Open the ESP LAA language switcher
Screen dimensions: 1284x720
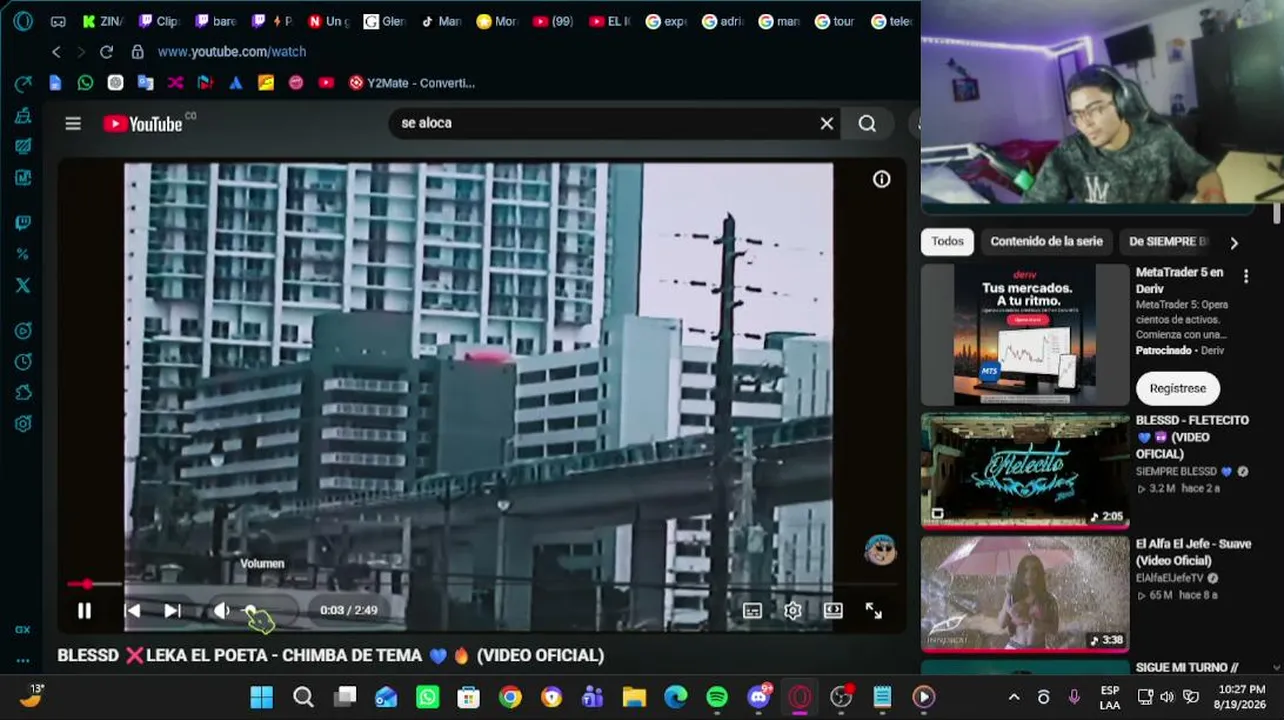pos(1110,697)
